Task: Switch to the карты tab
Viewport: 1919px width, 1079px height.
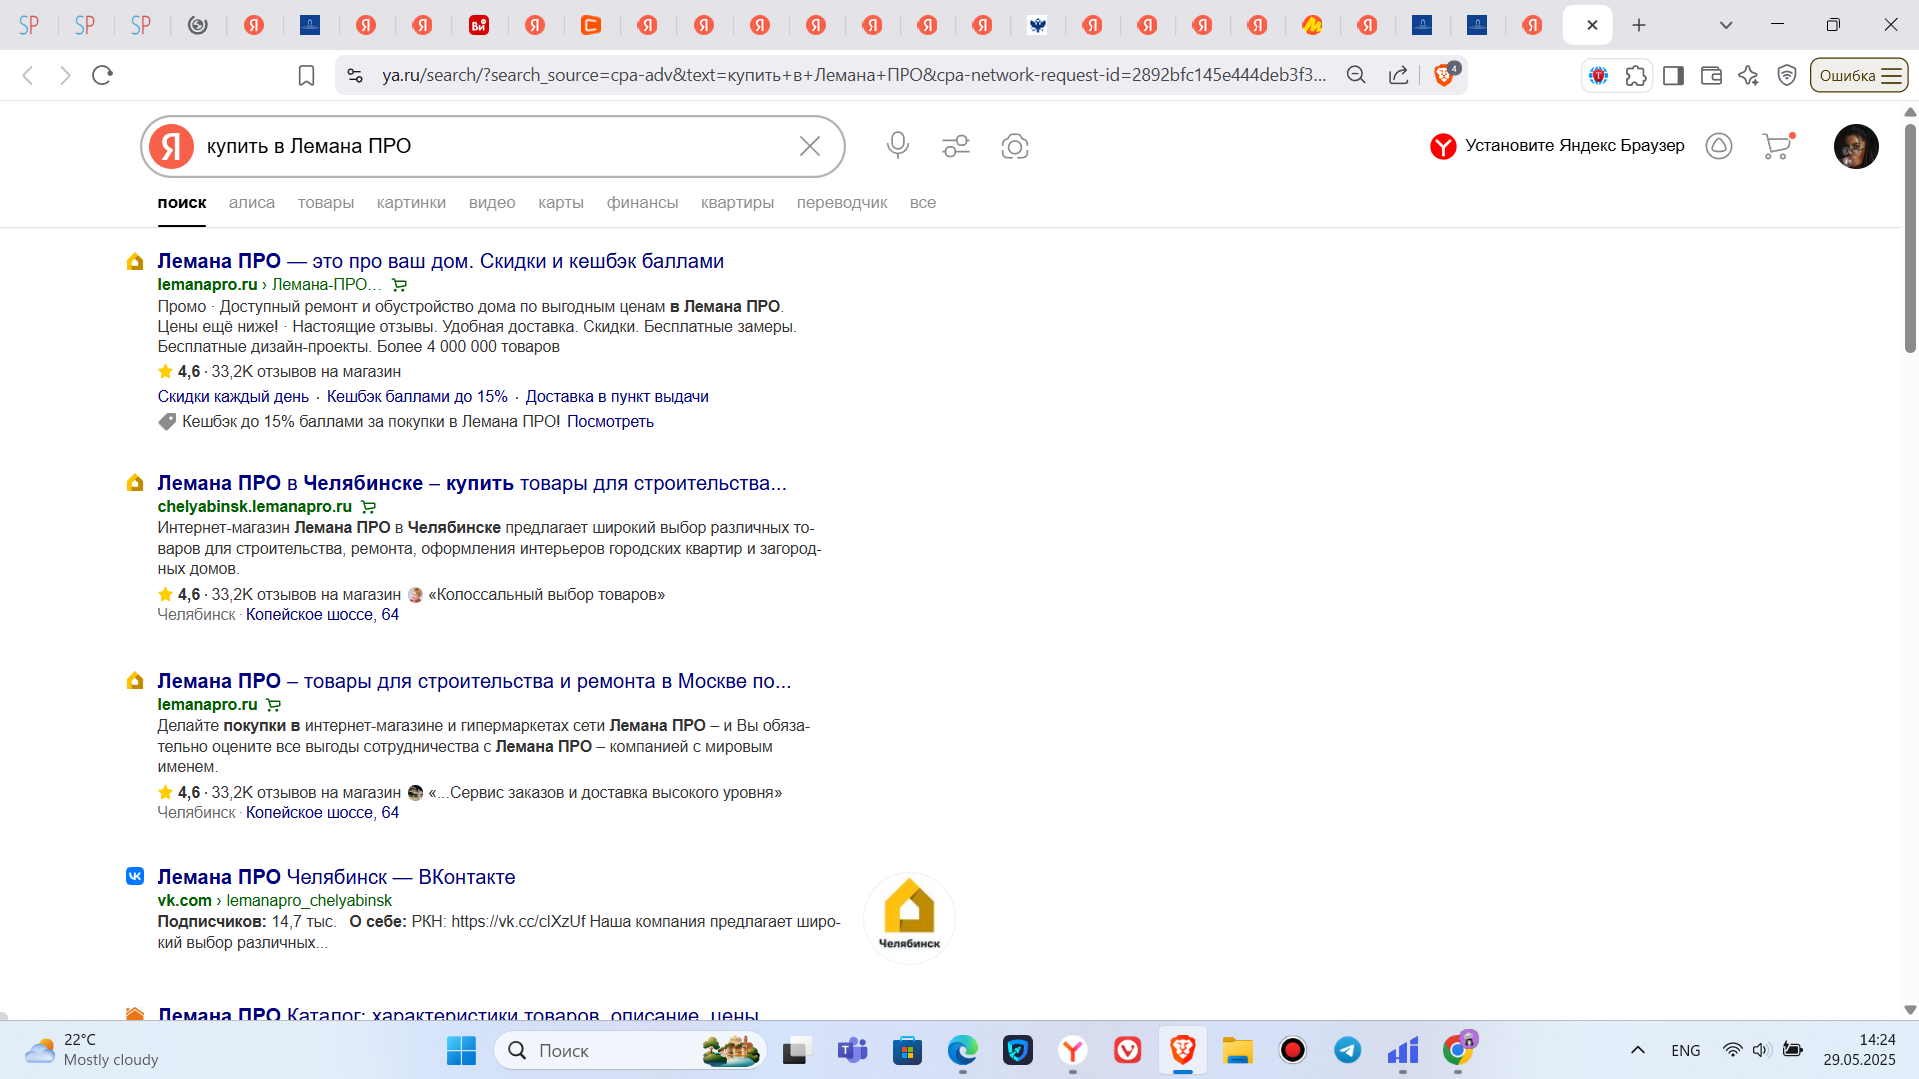Action: pyautogui.click(x=561, y=202)
